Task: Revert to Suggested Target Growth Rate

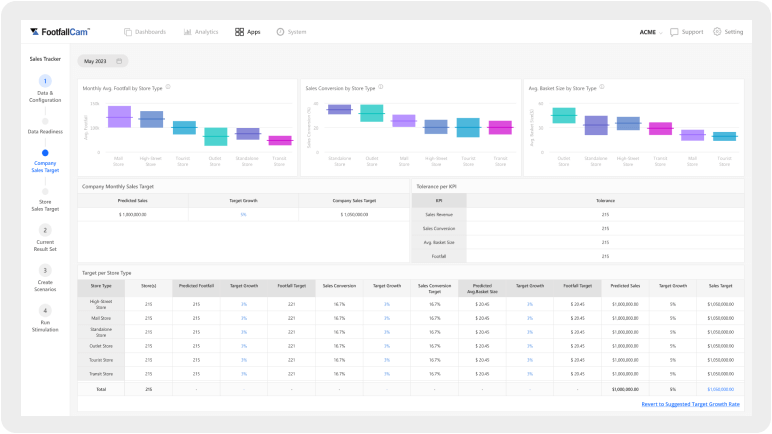Action: [690, 404]
